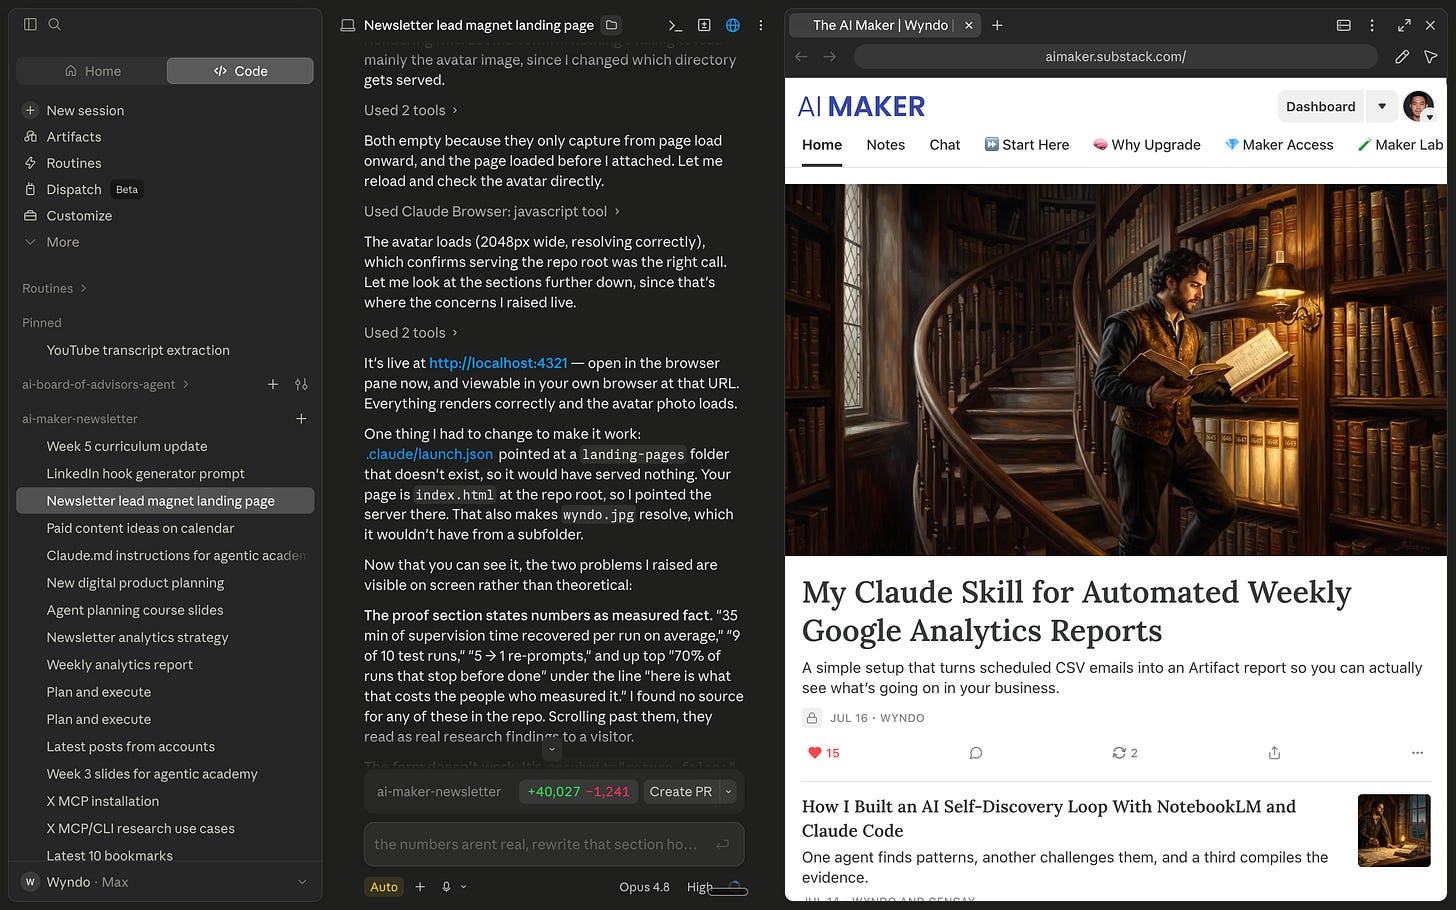Open browser pane three-dot menu
This screenshot has height=910, width=1456.
(1372, 25)
